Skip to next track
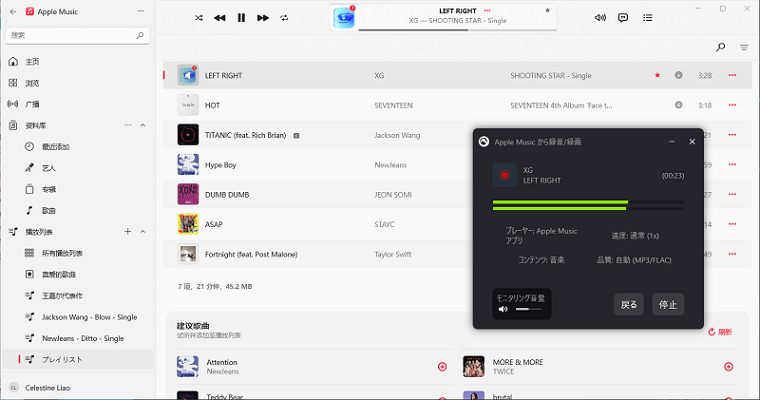 pos(263,18)
